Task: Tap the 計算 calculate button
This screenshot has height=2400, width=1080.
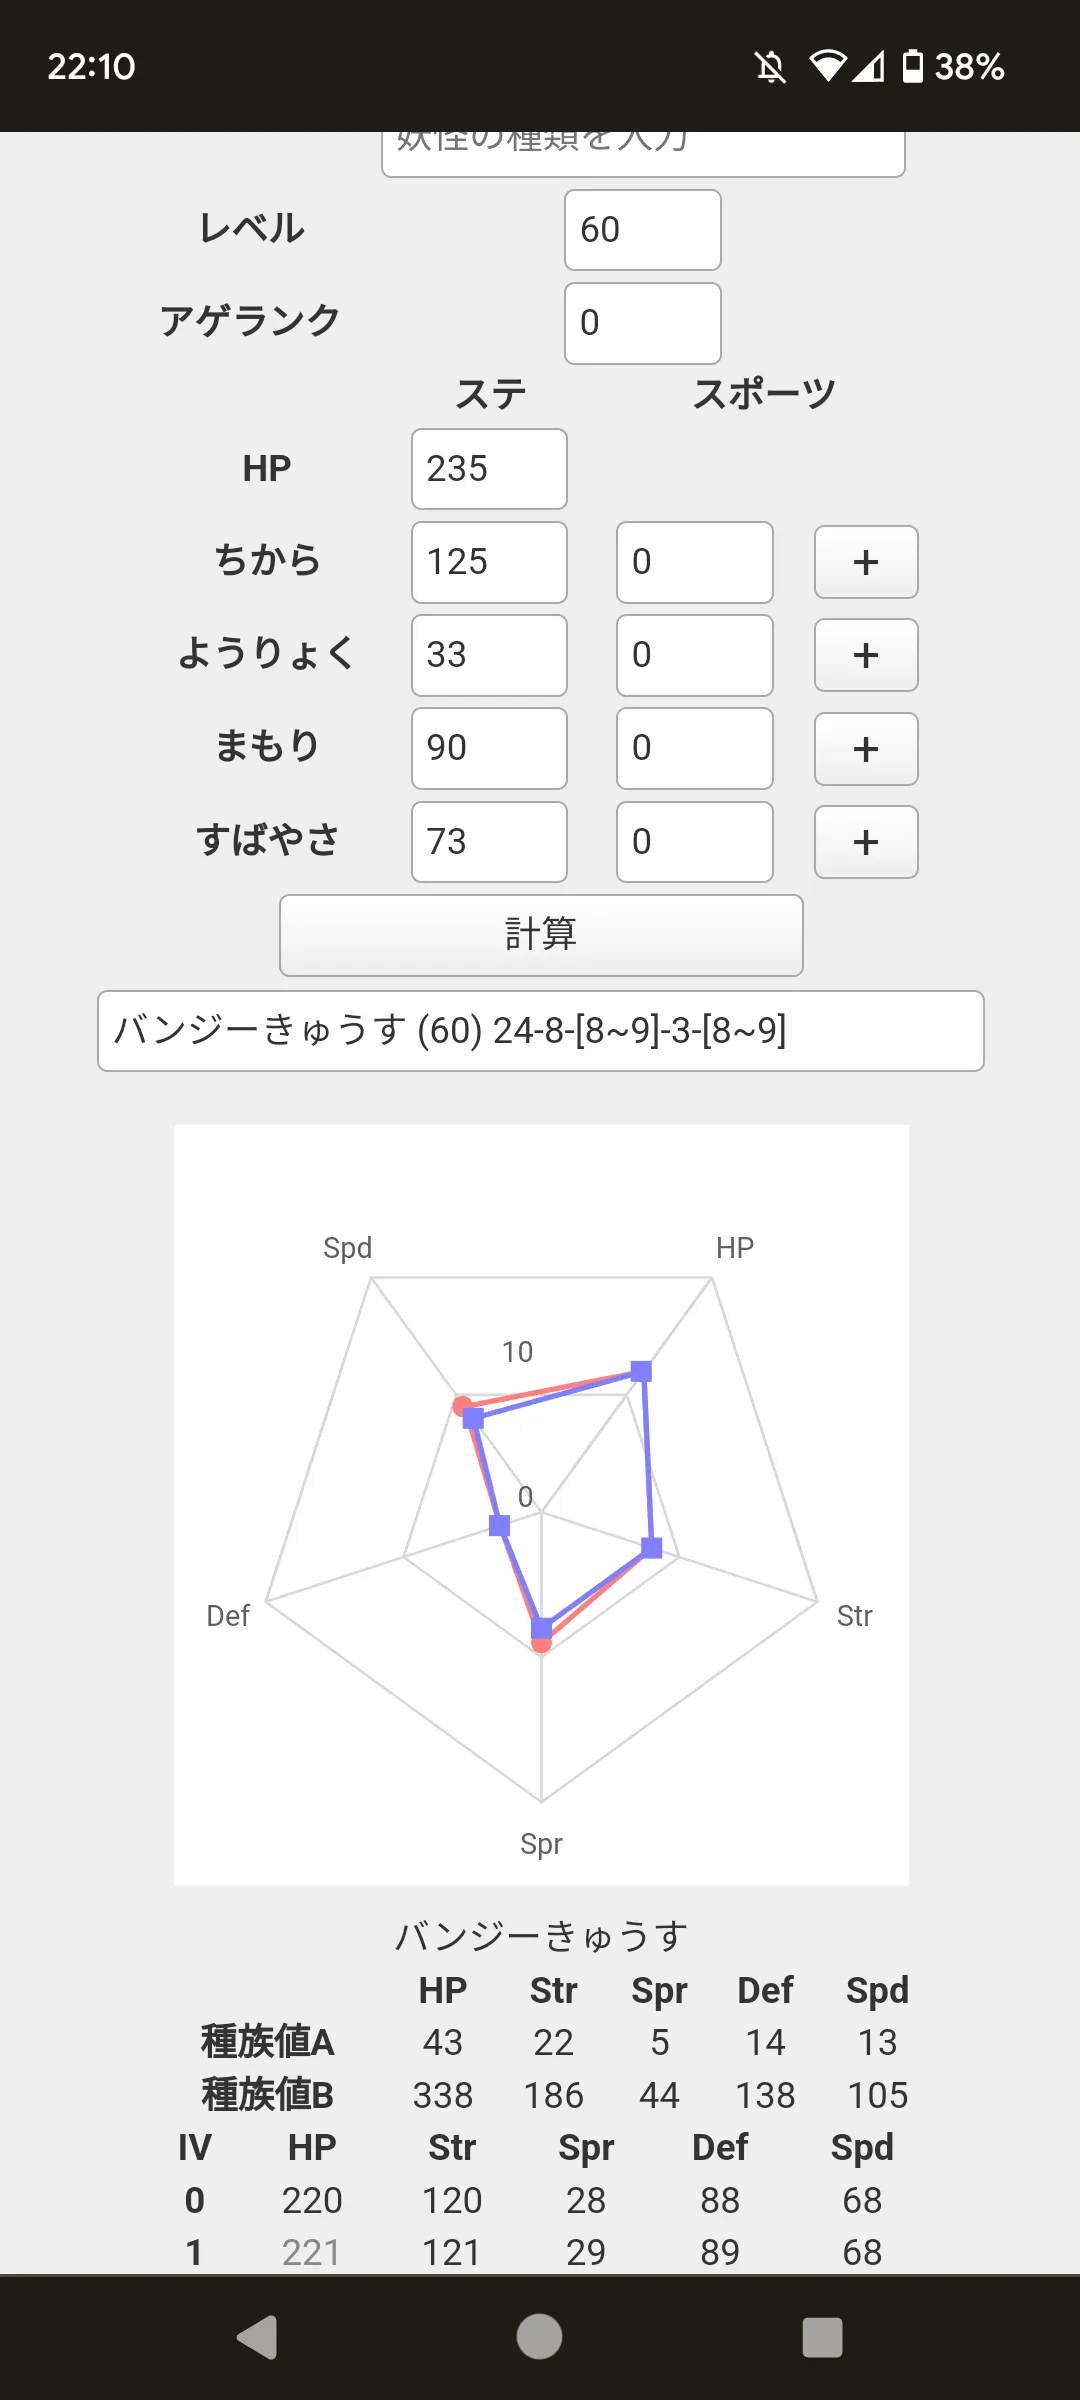Action: [x=541, y=935]
